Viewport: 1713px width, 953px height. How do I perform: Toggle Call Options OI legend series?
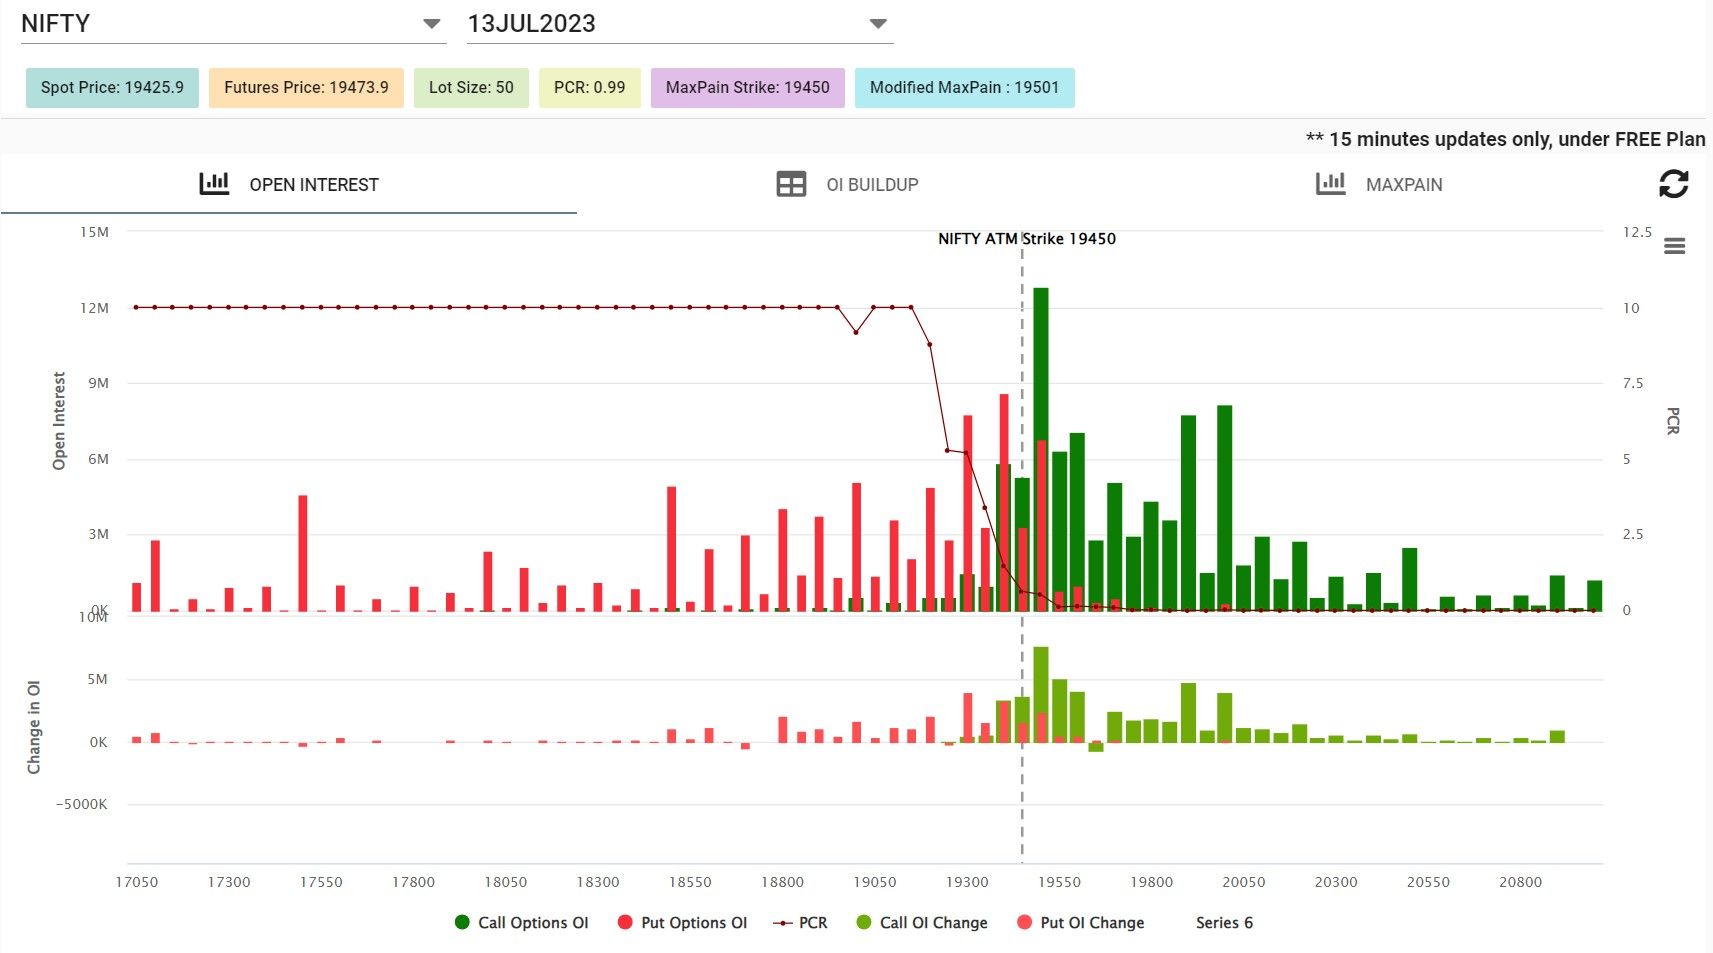(x=521, y=922)
